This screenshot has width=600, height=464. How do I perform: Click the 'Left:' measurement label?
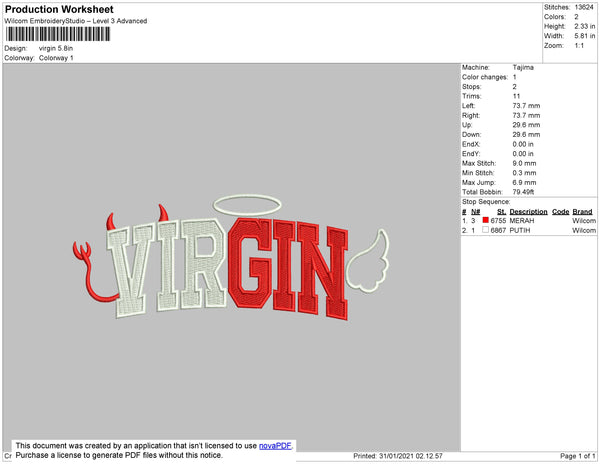[x=468, y=106]
